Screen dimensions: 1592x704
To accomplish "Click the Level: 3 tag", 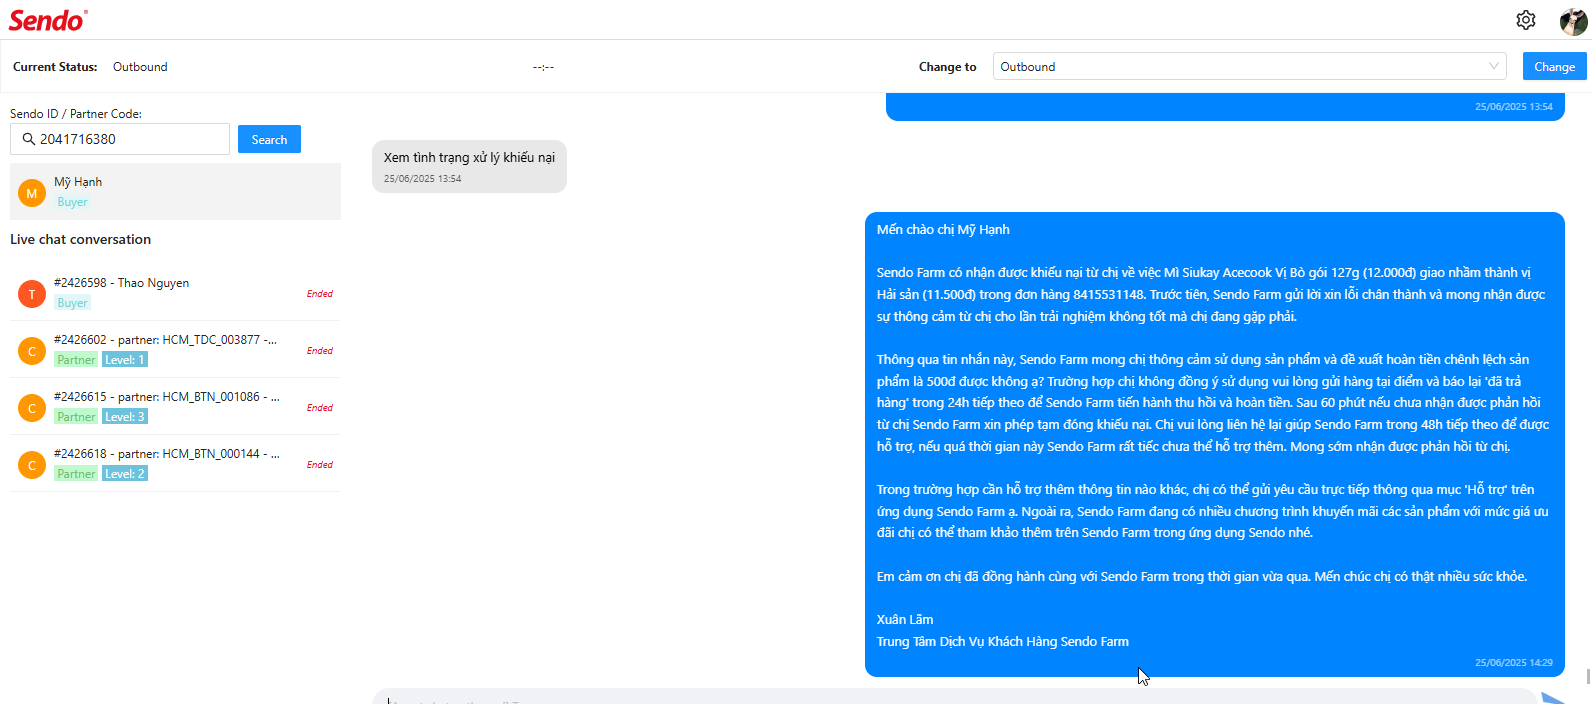I will (x=125, y=417).
